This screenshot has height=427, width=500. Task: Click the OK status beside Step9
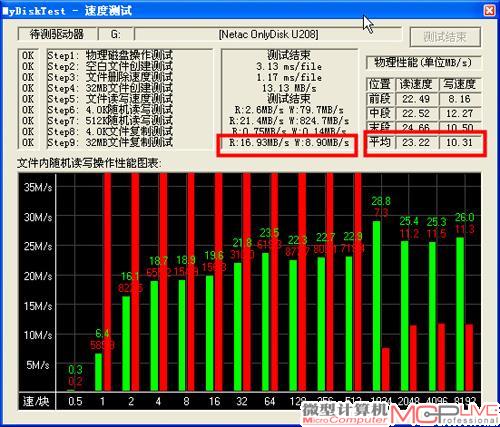[x=28, y=142]
